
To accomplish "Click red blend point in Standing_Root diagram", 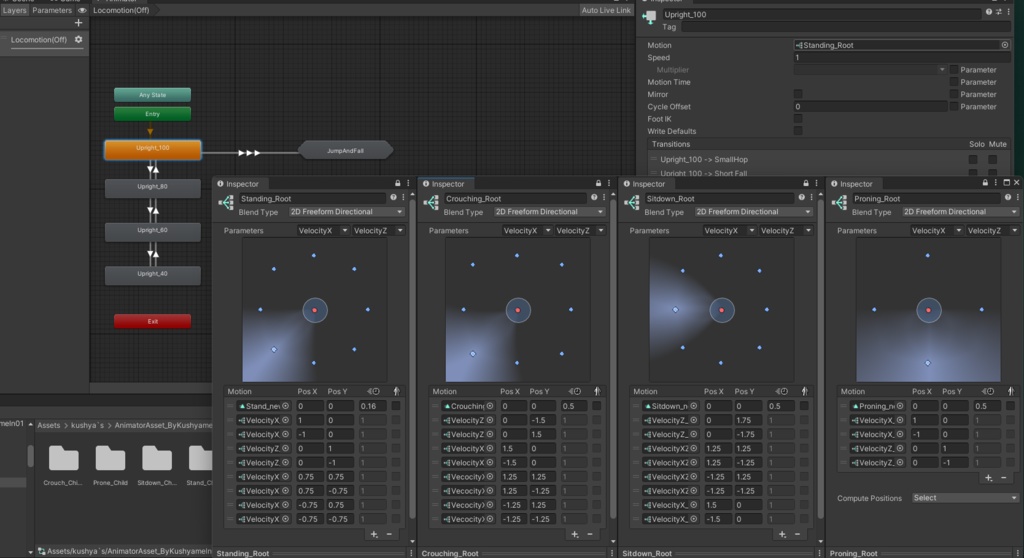I will [x=315, y=310].
